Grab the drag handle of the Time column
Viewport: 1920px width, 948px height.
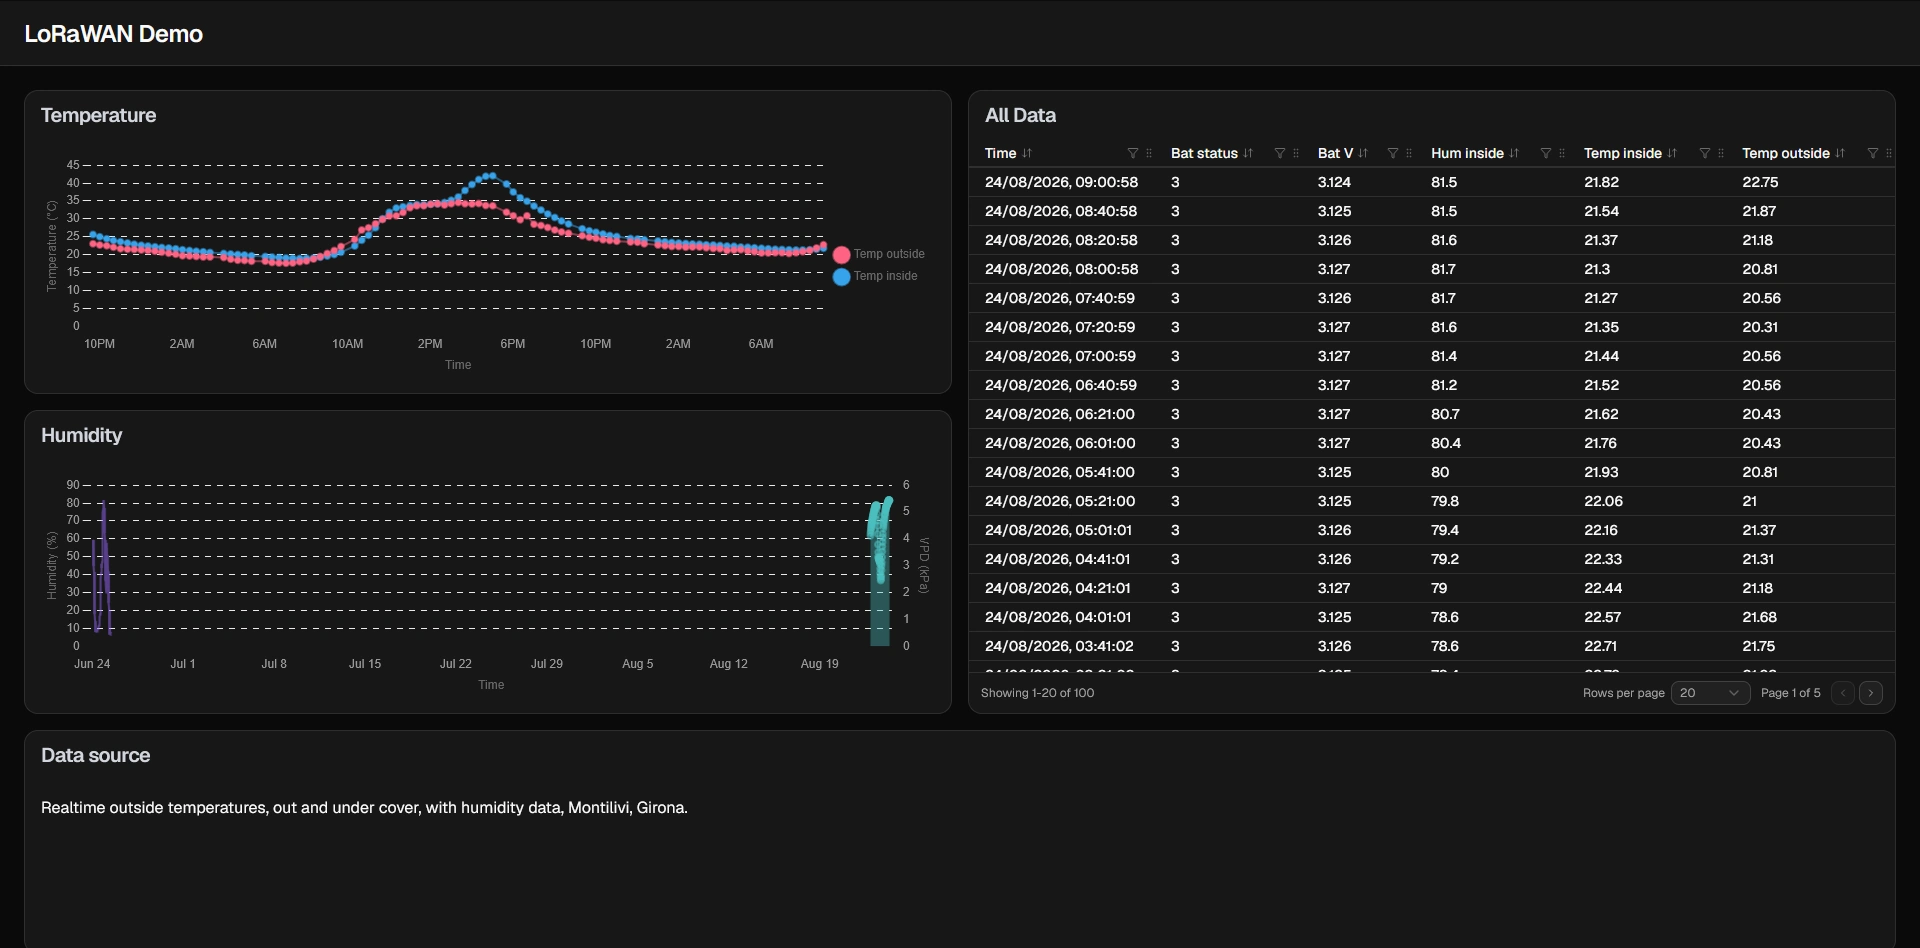coord(1149,153)
